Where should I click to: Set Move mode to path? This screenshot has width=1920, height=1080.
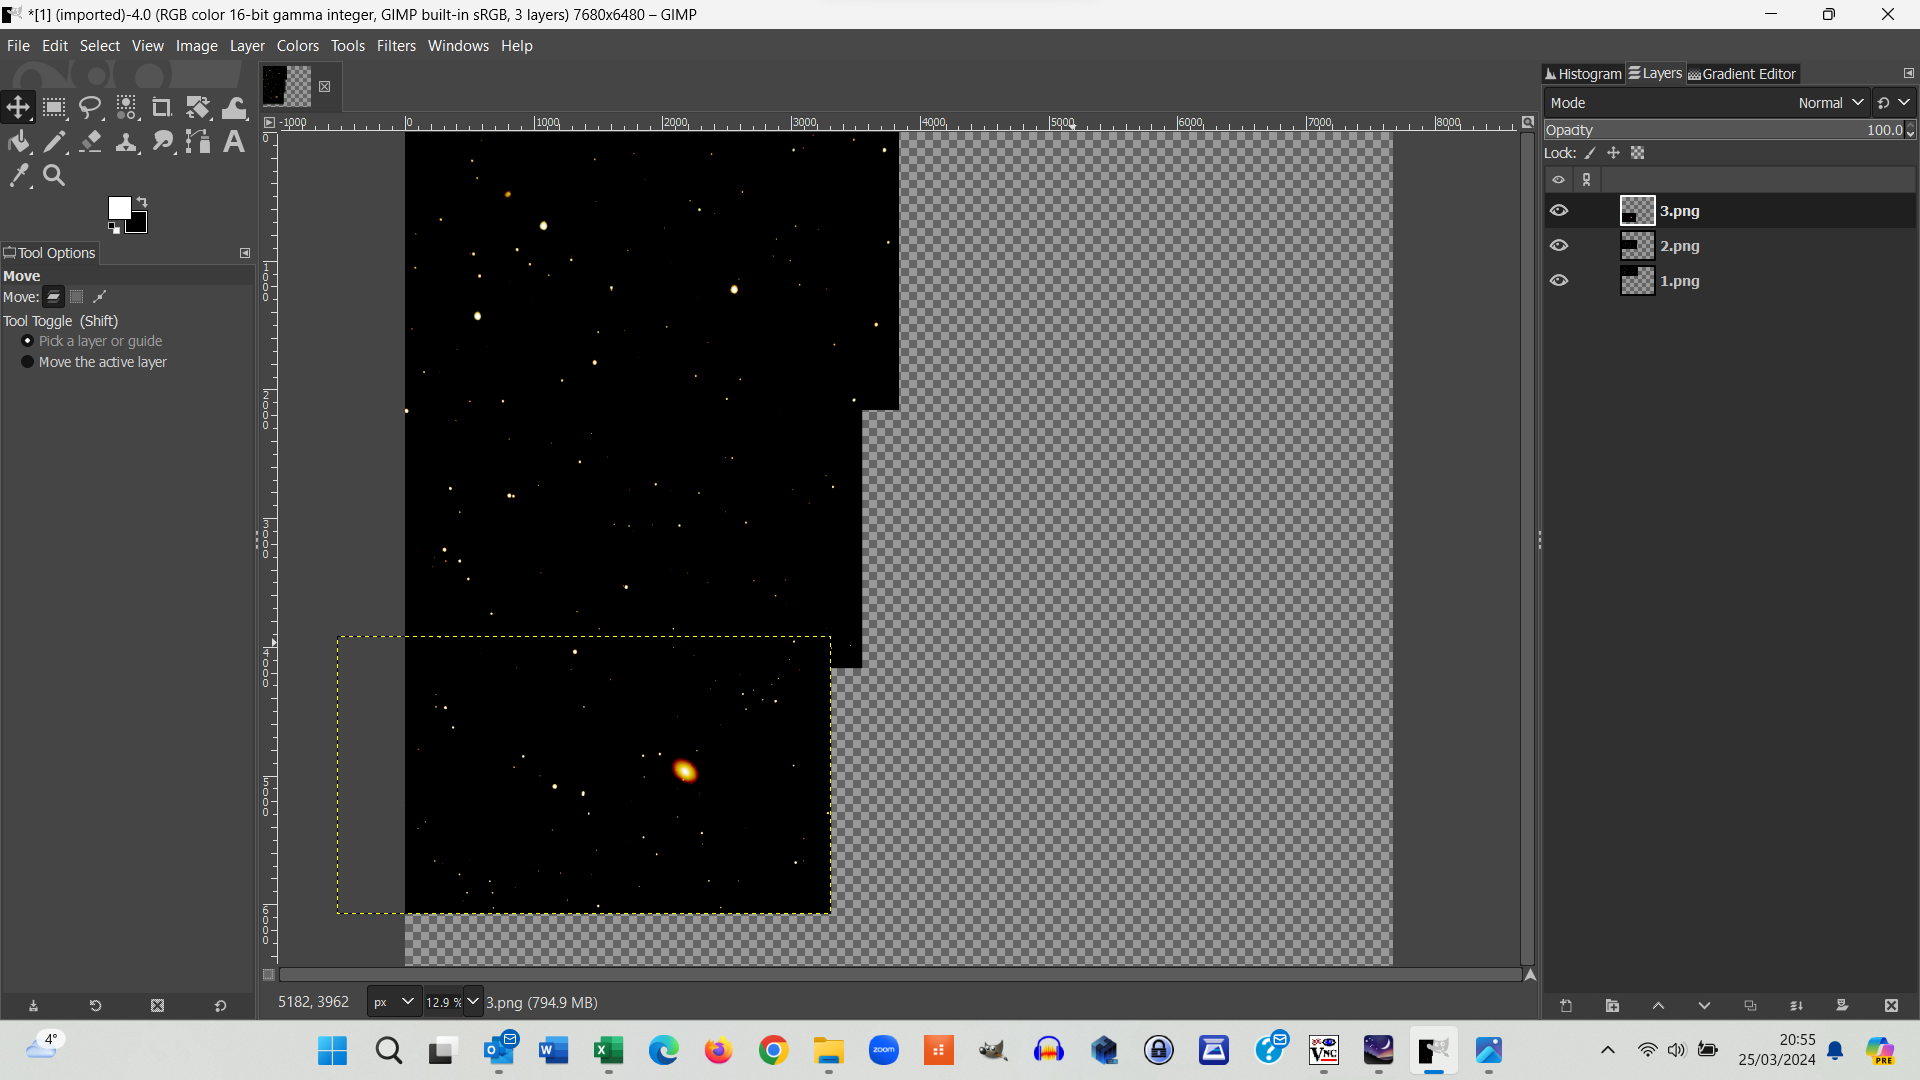[100, 297]
